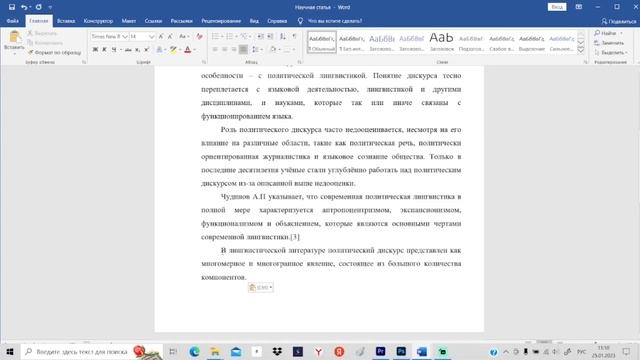
Task: Toggle italic (К) formatting
Action: (104, 49)
